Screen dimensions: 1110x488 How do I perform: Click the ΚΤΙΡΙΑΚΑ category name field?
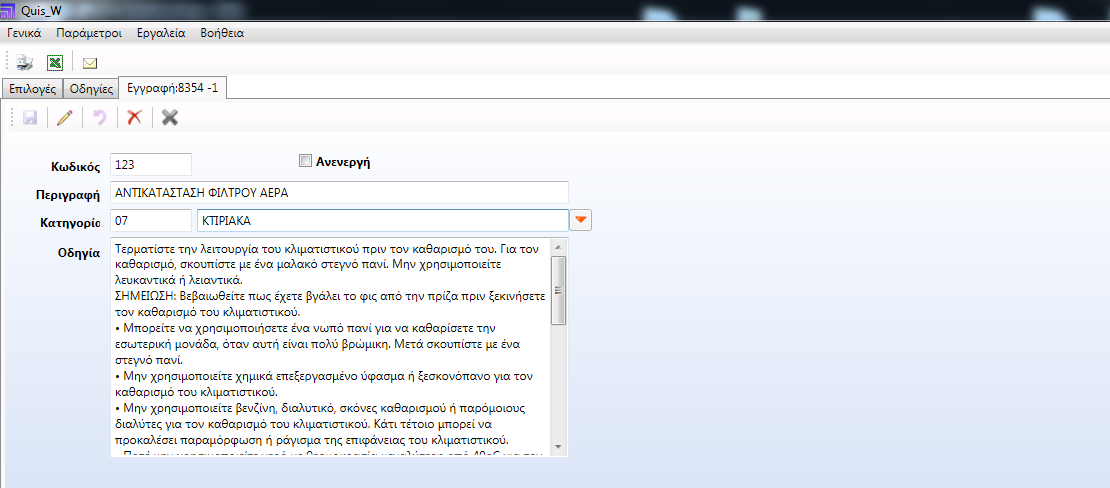(x=382, y=220)
